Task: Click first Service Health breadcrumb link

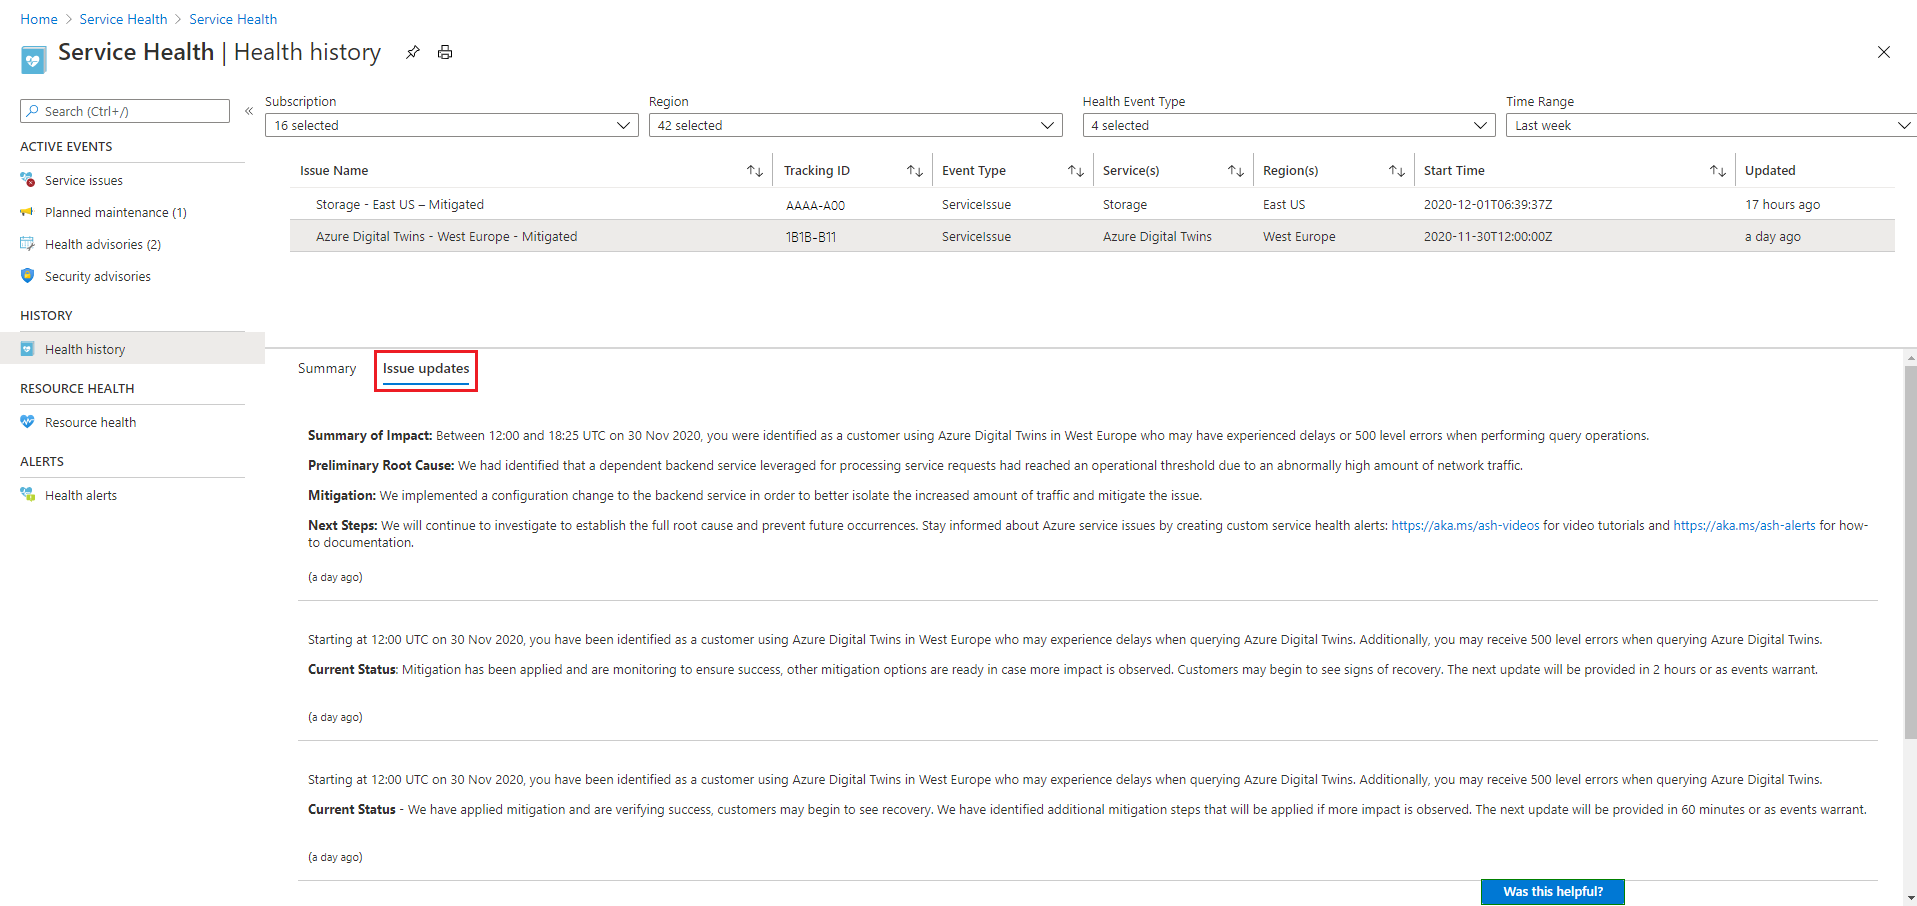Action: (x=124, y=19)
